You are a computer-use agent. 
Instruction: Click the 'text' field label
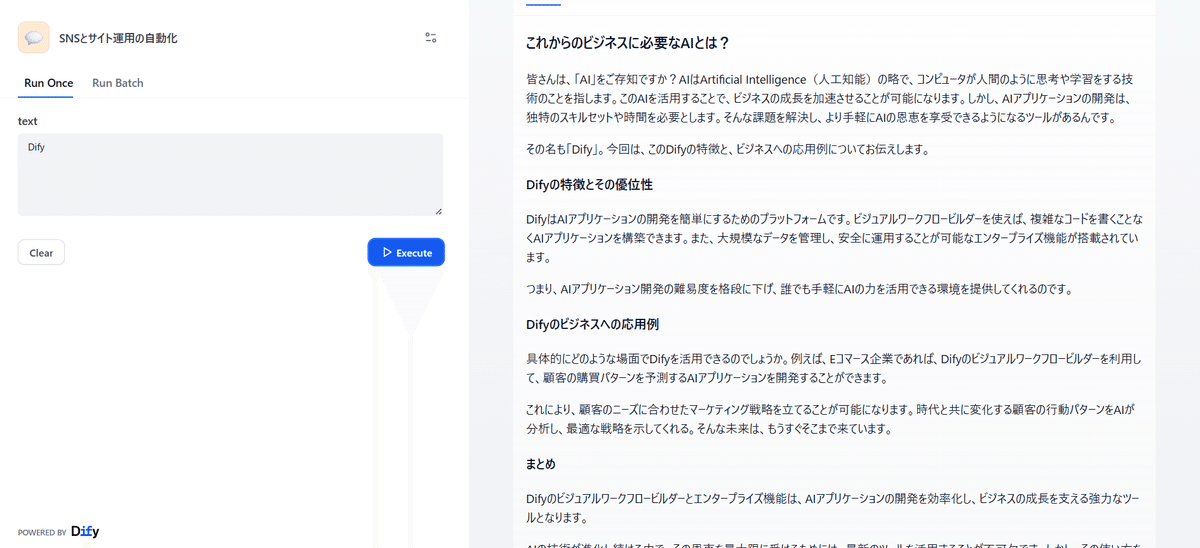(x=28, y=121)
